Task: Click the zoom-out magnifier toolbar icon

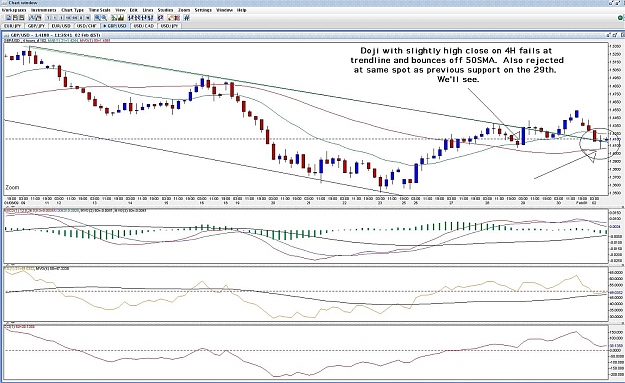Action: [x=104, y=18]
